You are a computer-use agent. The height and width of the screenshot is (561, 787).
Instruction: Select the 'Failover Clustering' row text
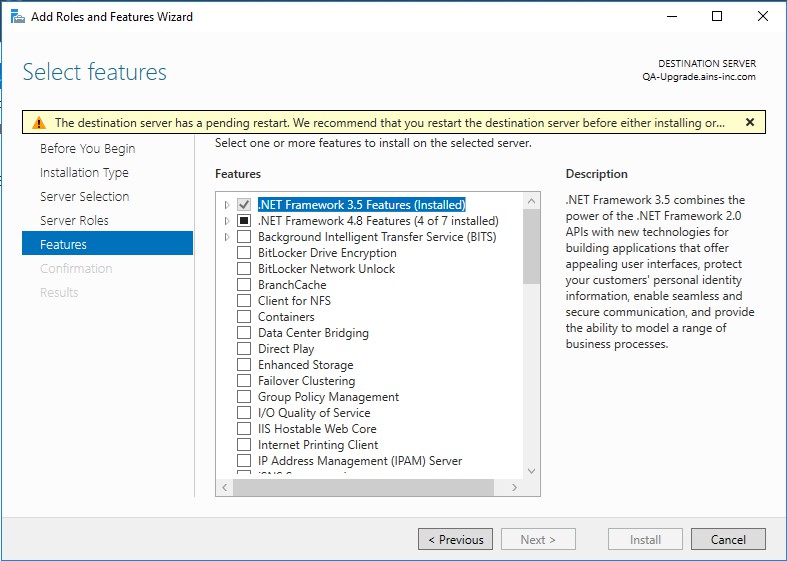point(307,381)
